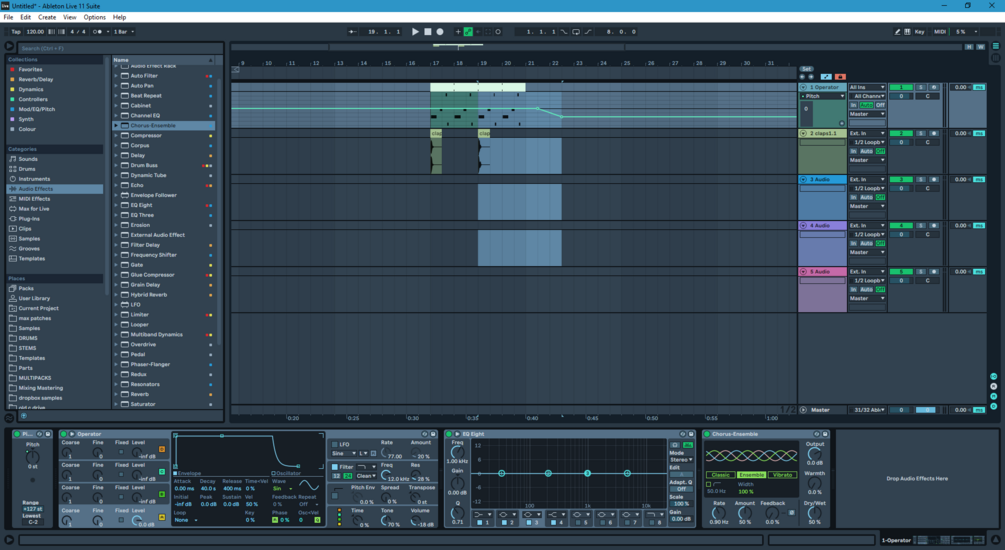The image size is (1005, 550).
Task: Arm the 2 claps1.1 track for recording
Action: (933, 133)
